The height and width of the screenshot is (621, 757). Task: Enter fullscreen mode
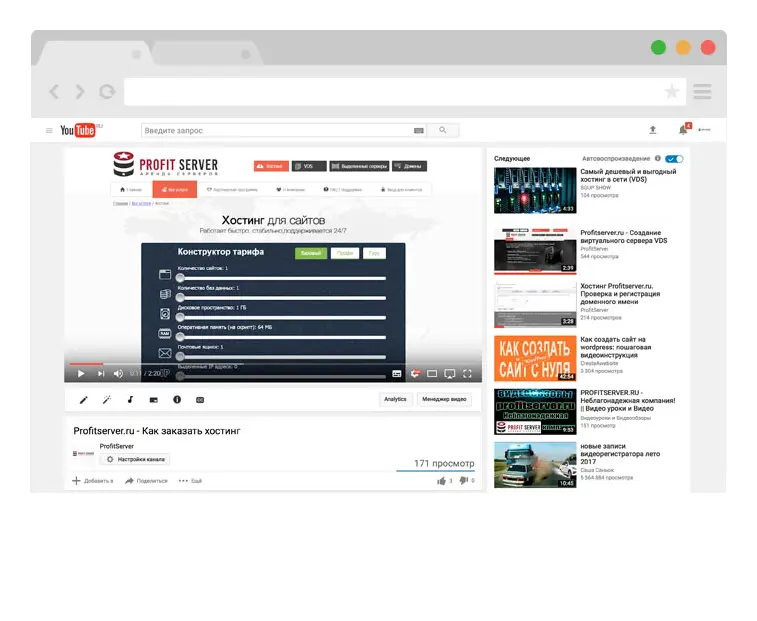(467, 373)
